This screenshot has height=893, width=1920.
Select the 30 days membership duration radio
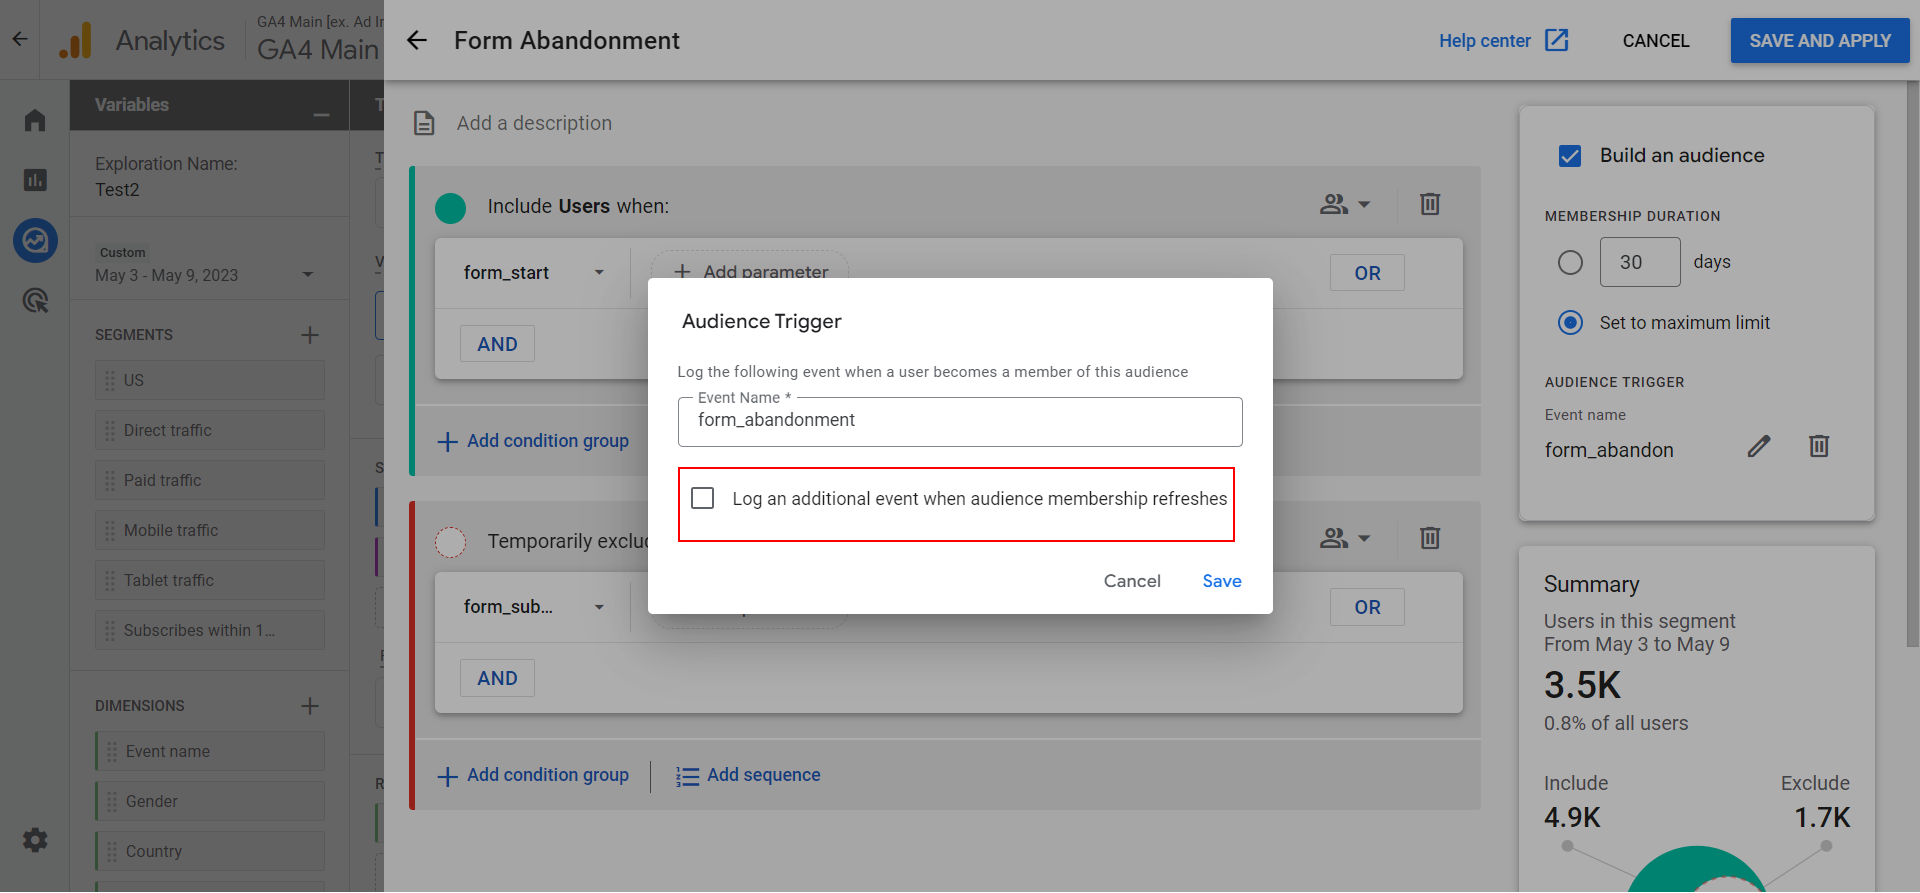click(1570, 262)
